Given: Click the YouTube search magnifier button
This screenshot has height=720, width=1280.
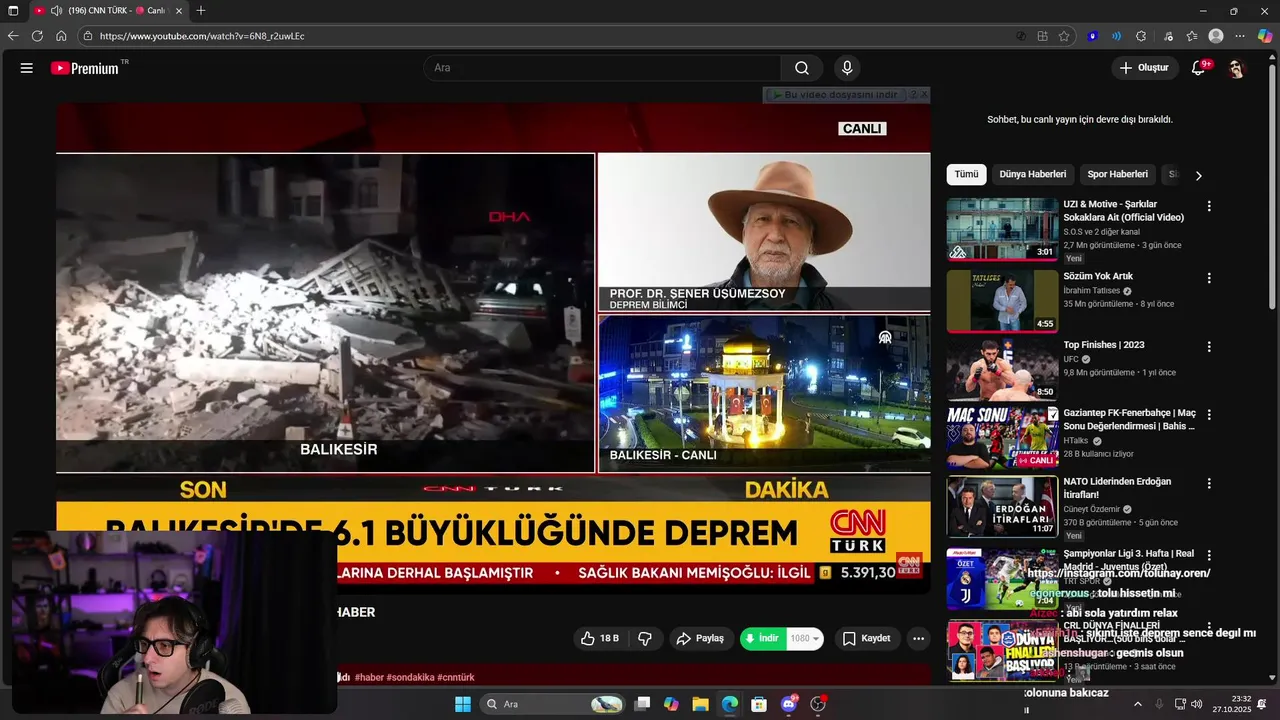Looking at the screenshot, I should 802,68.
